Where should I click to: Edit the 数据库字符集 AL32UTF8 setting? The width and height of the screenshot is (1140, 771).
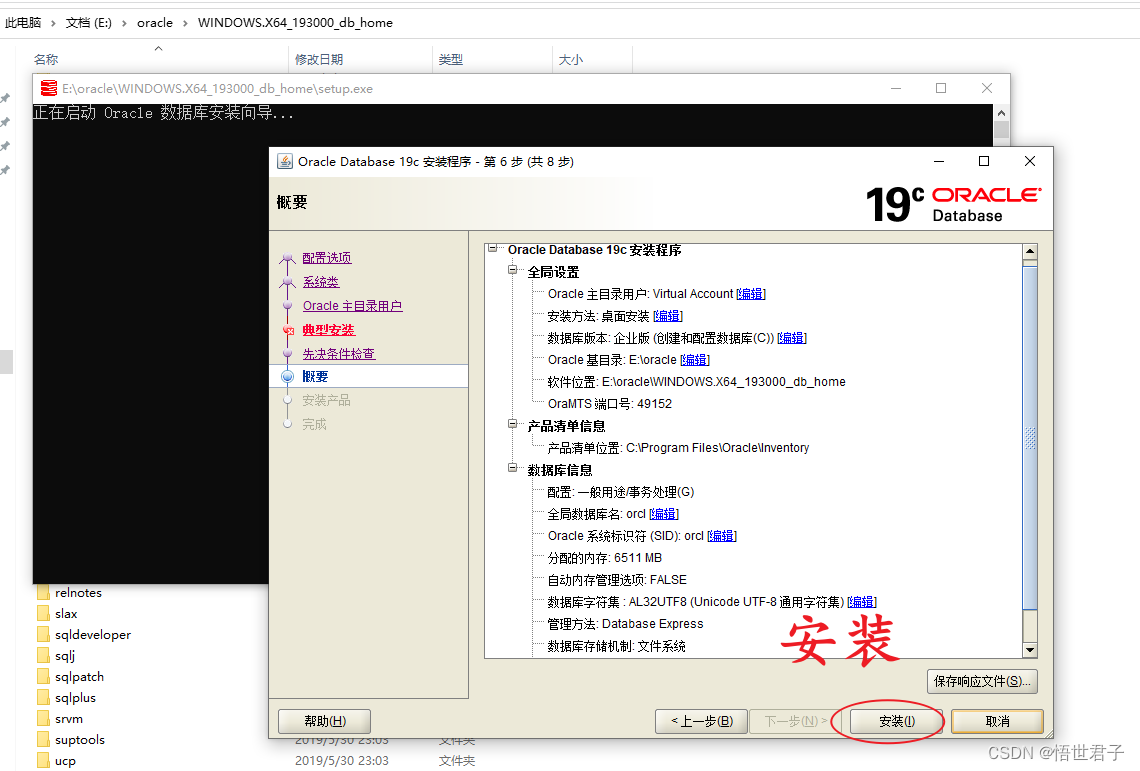862,602
